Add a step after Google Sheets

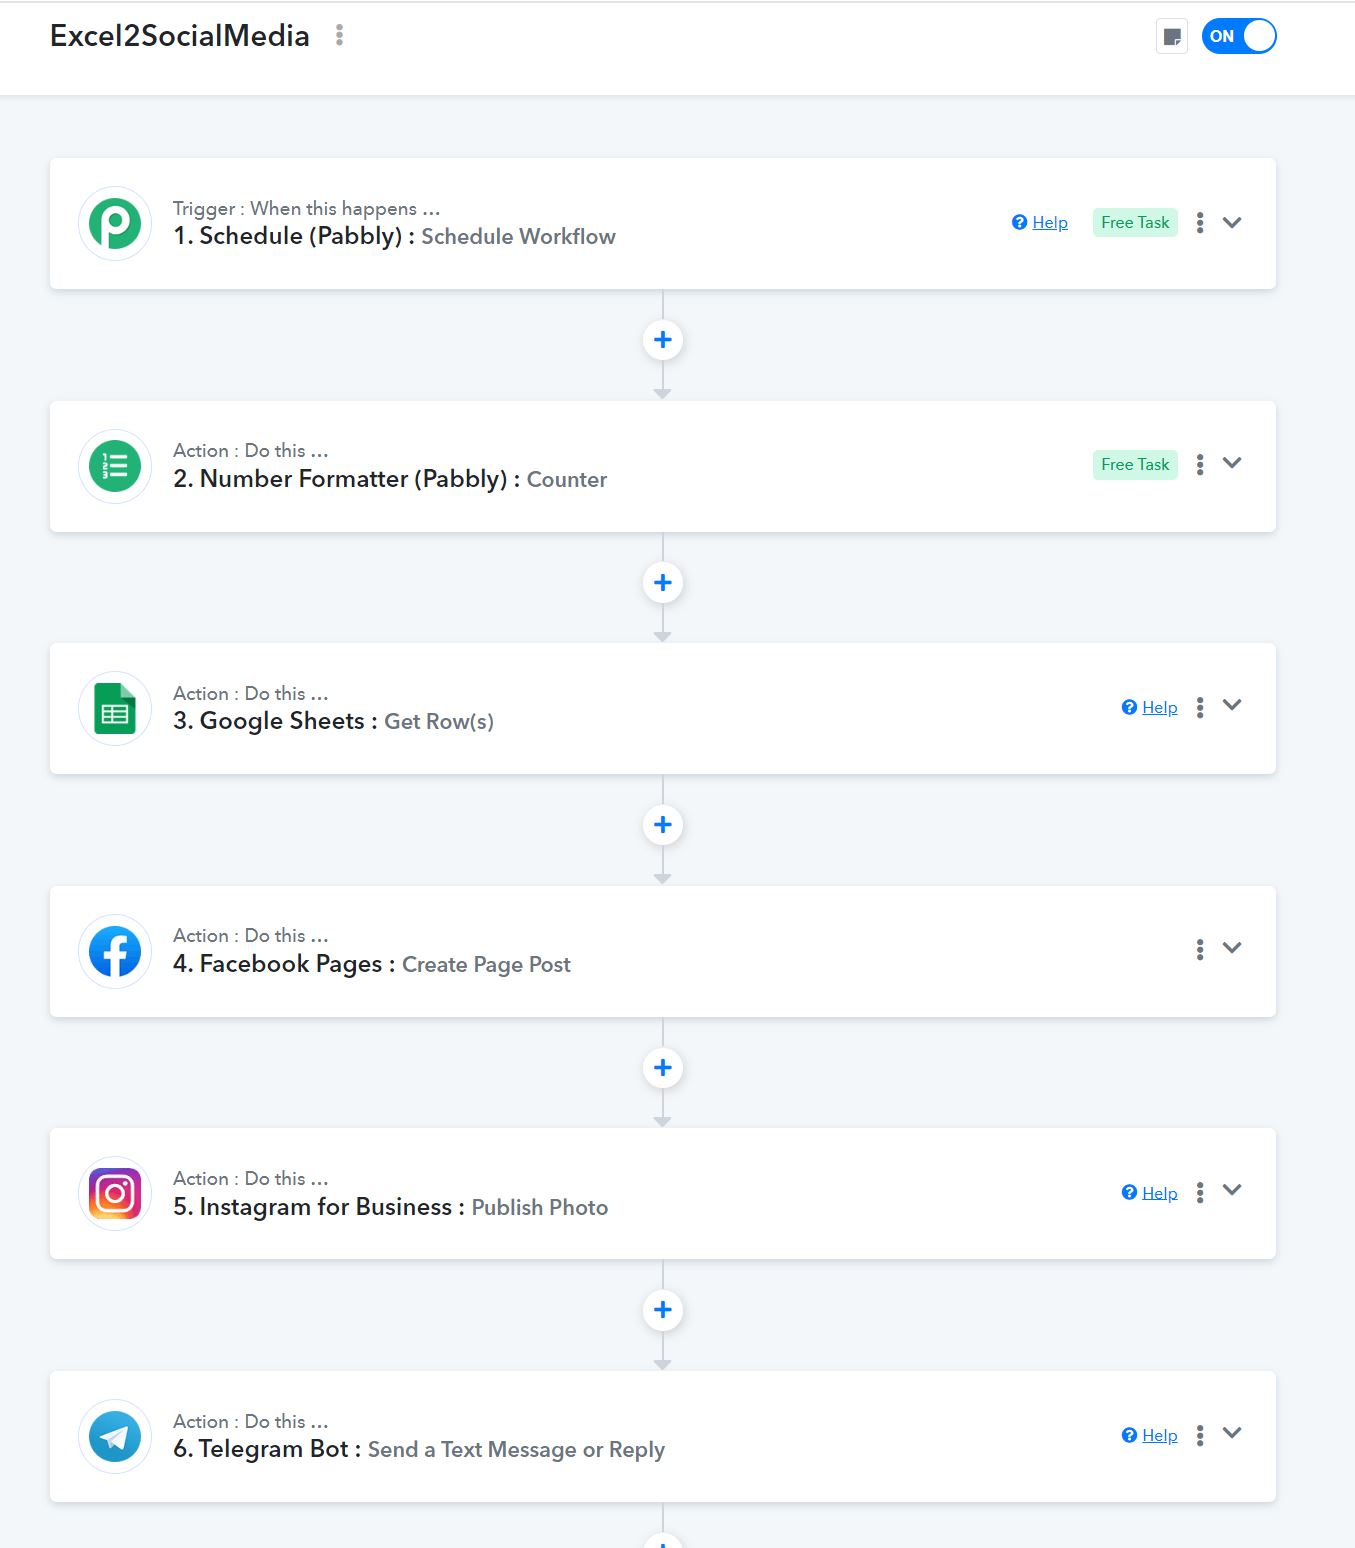tap(662, 825)
